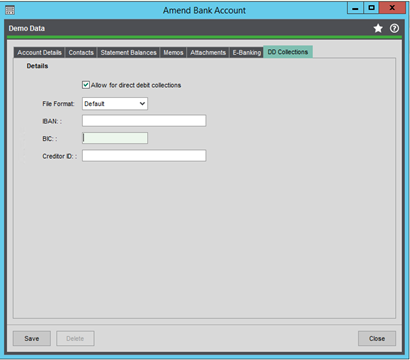Click the Creditor ID text box

(144, 156)
